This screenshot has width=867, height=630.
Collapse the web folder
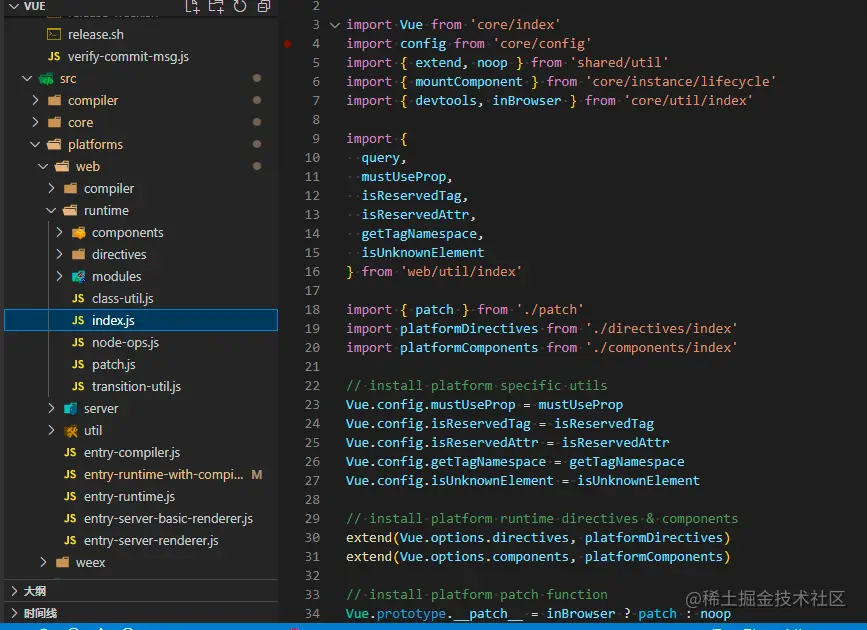click(43, 166)
